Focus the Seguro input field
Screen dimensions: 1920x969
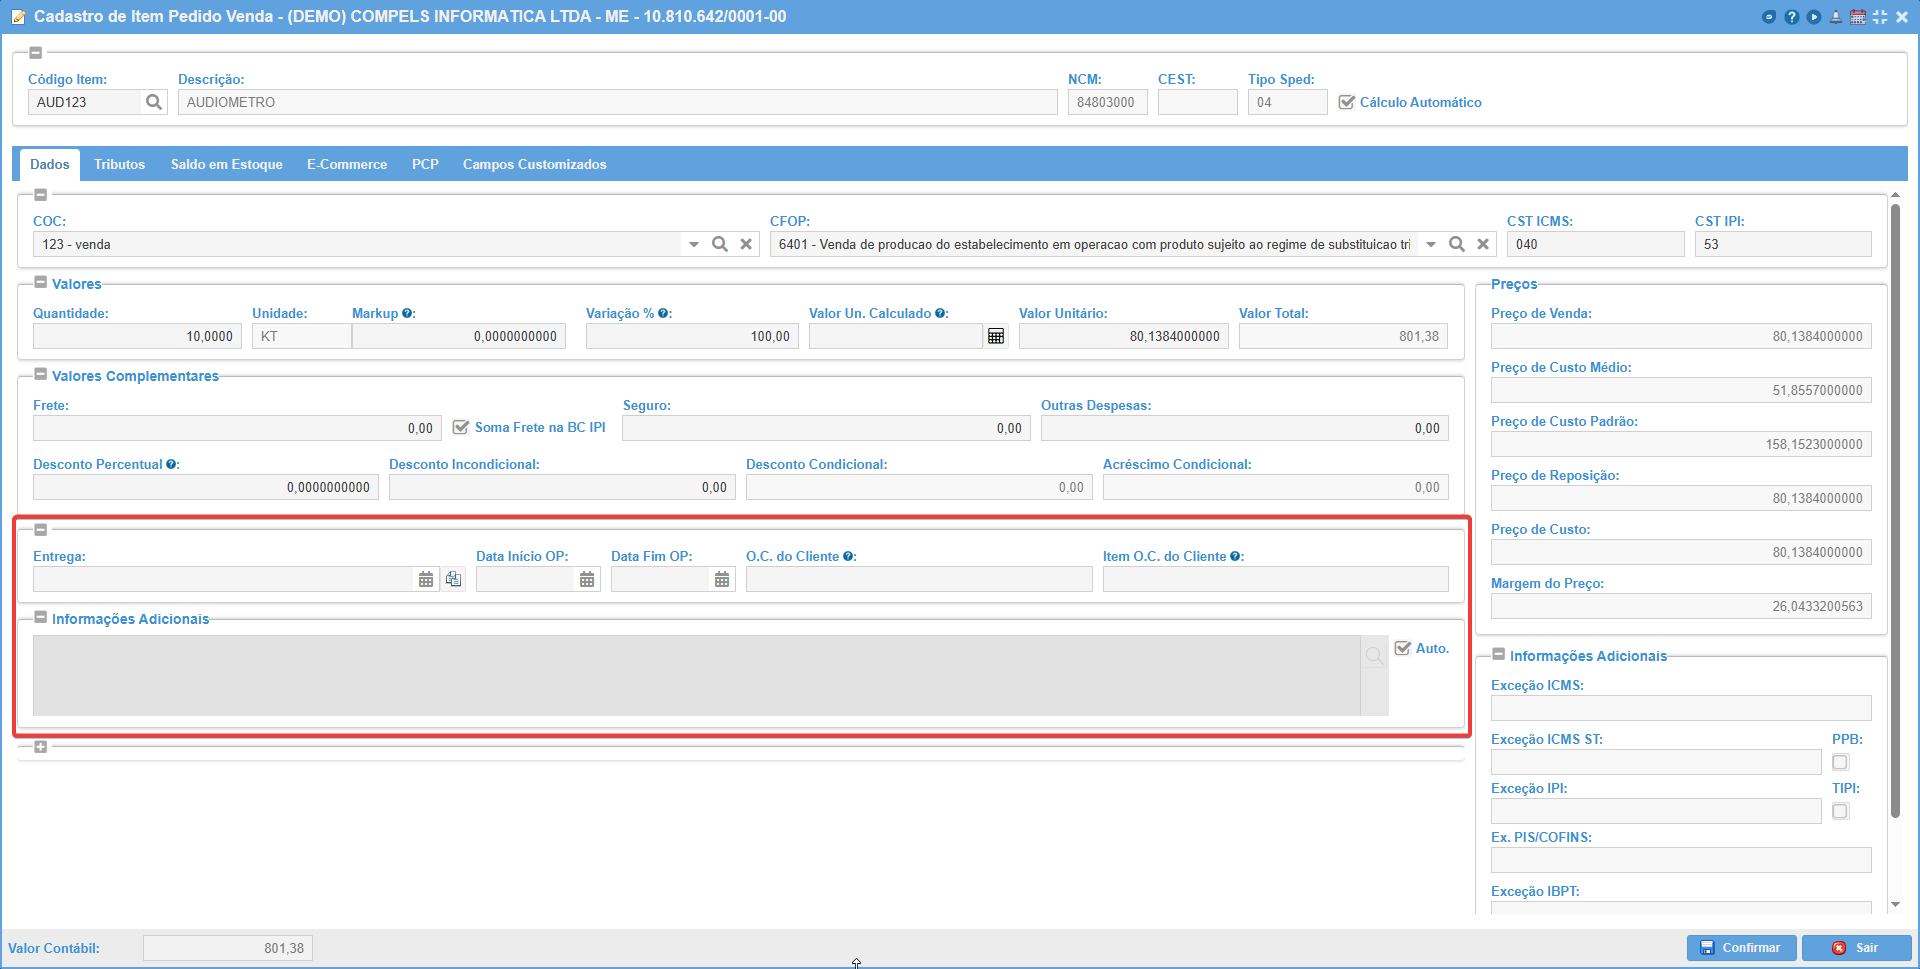coord(826,428)
